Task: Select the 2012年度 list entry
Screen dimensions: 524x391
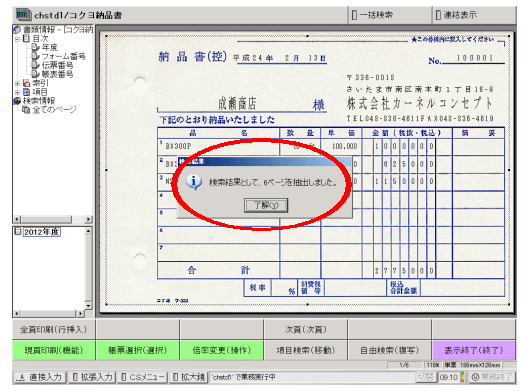Action: (41, 232)
